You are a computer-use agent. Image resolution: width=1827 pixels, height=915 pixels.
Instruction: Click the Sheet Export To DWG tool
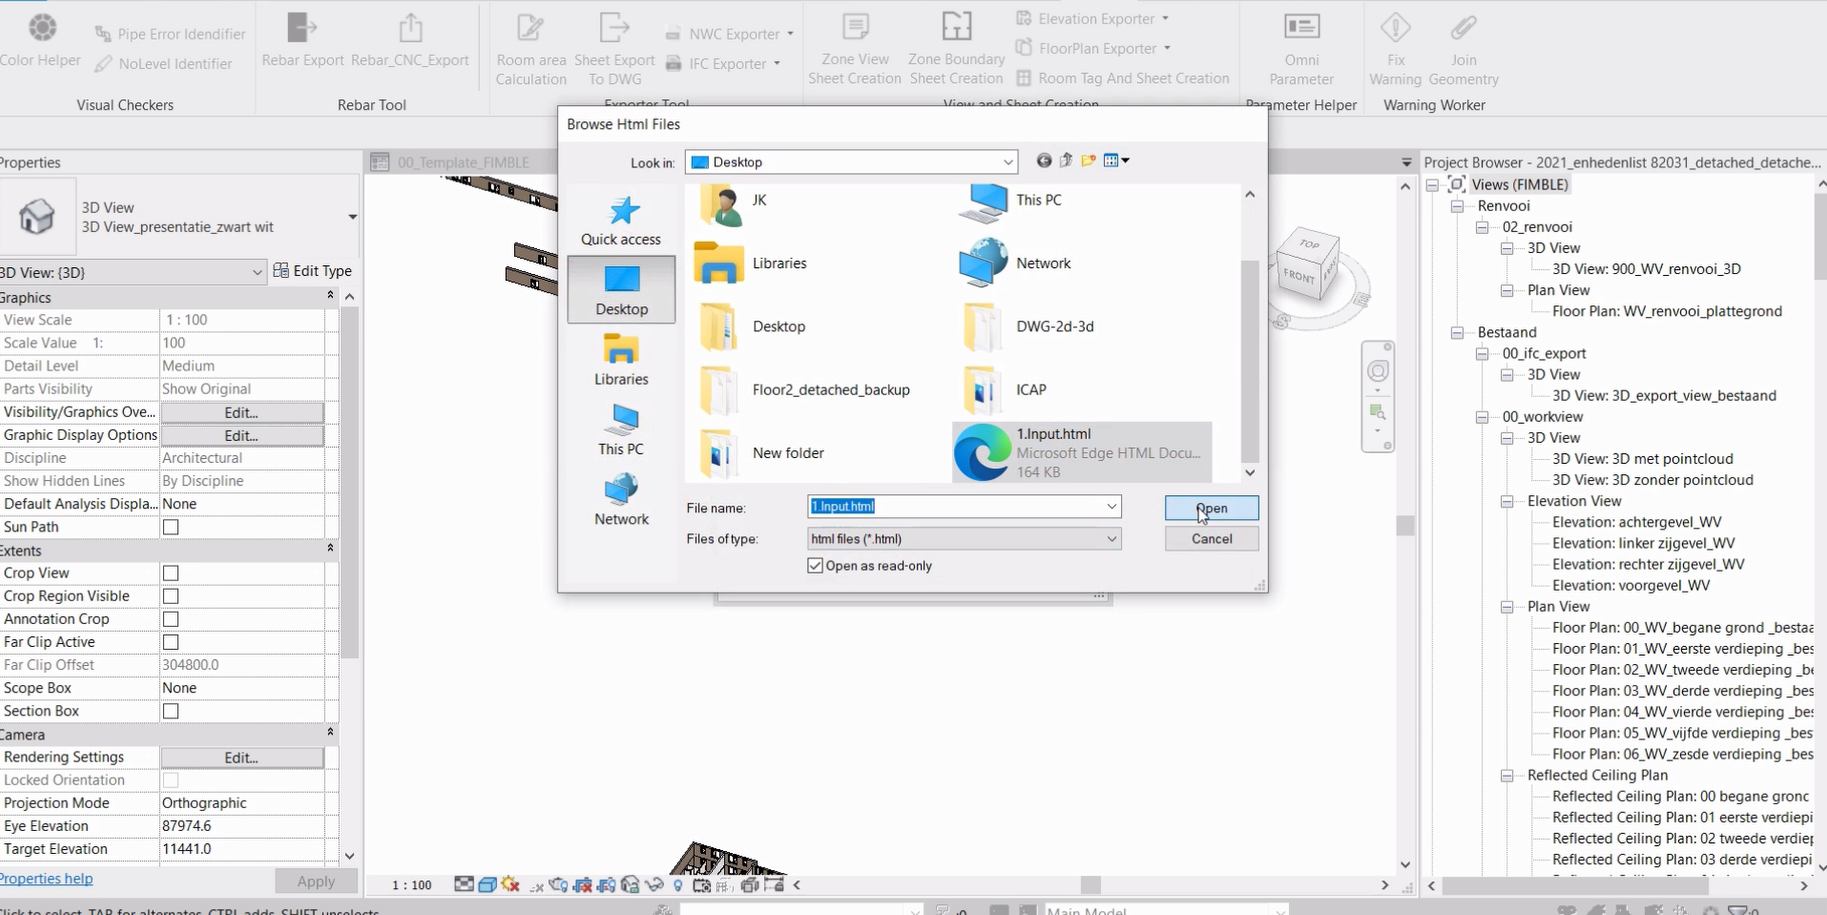pyautogui.click(x=614, y=50)
